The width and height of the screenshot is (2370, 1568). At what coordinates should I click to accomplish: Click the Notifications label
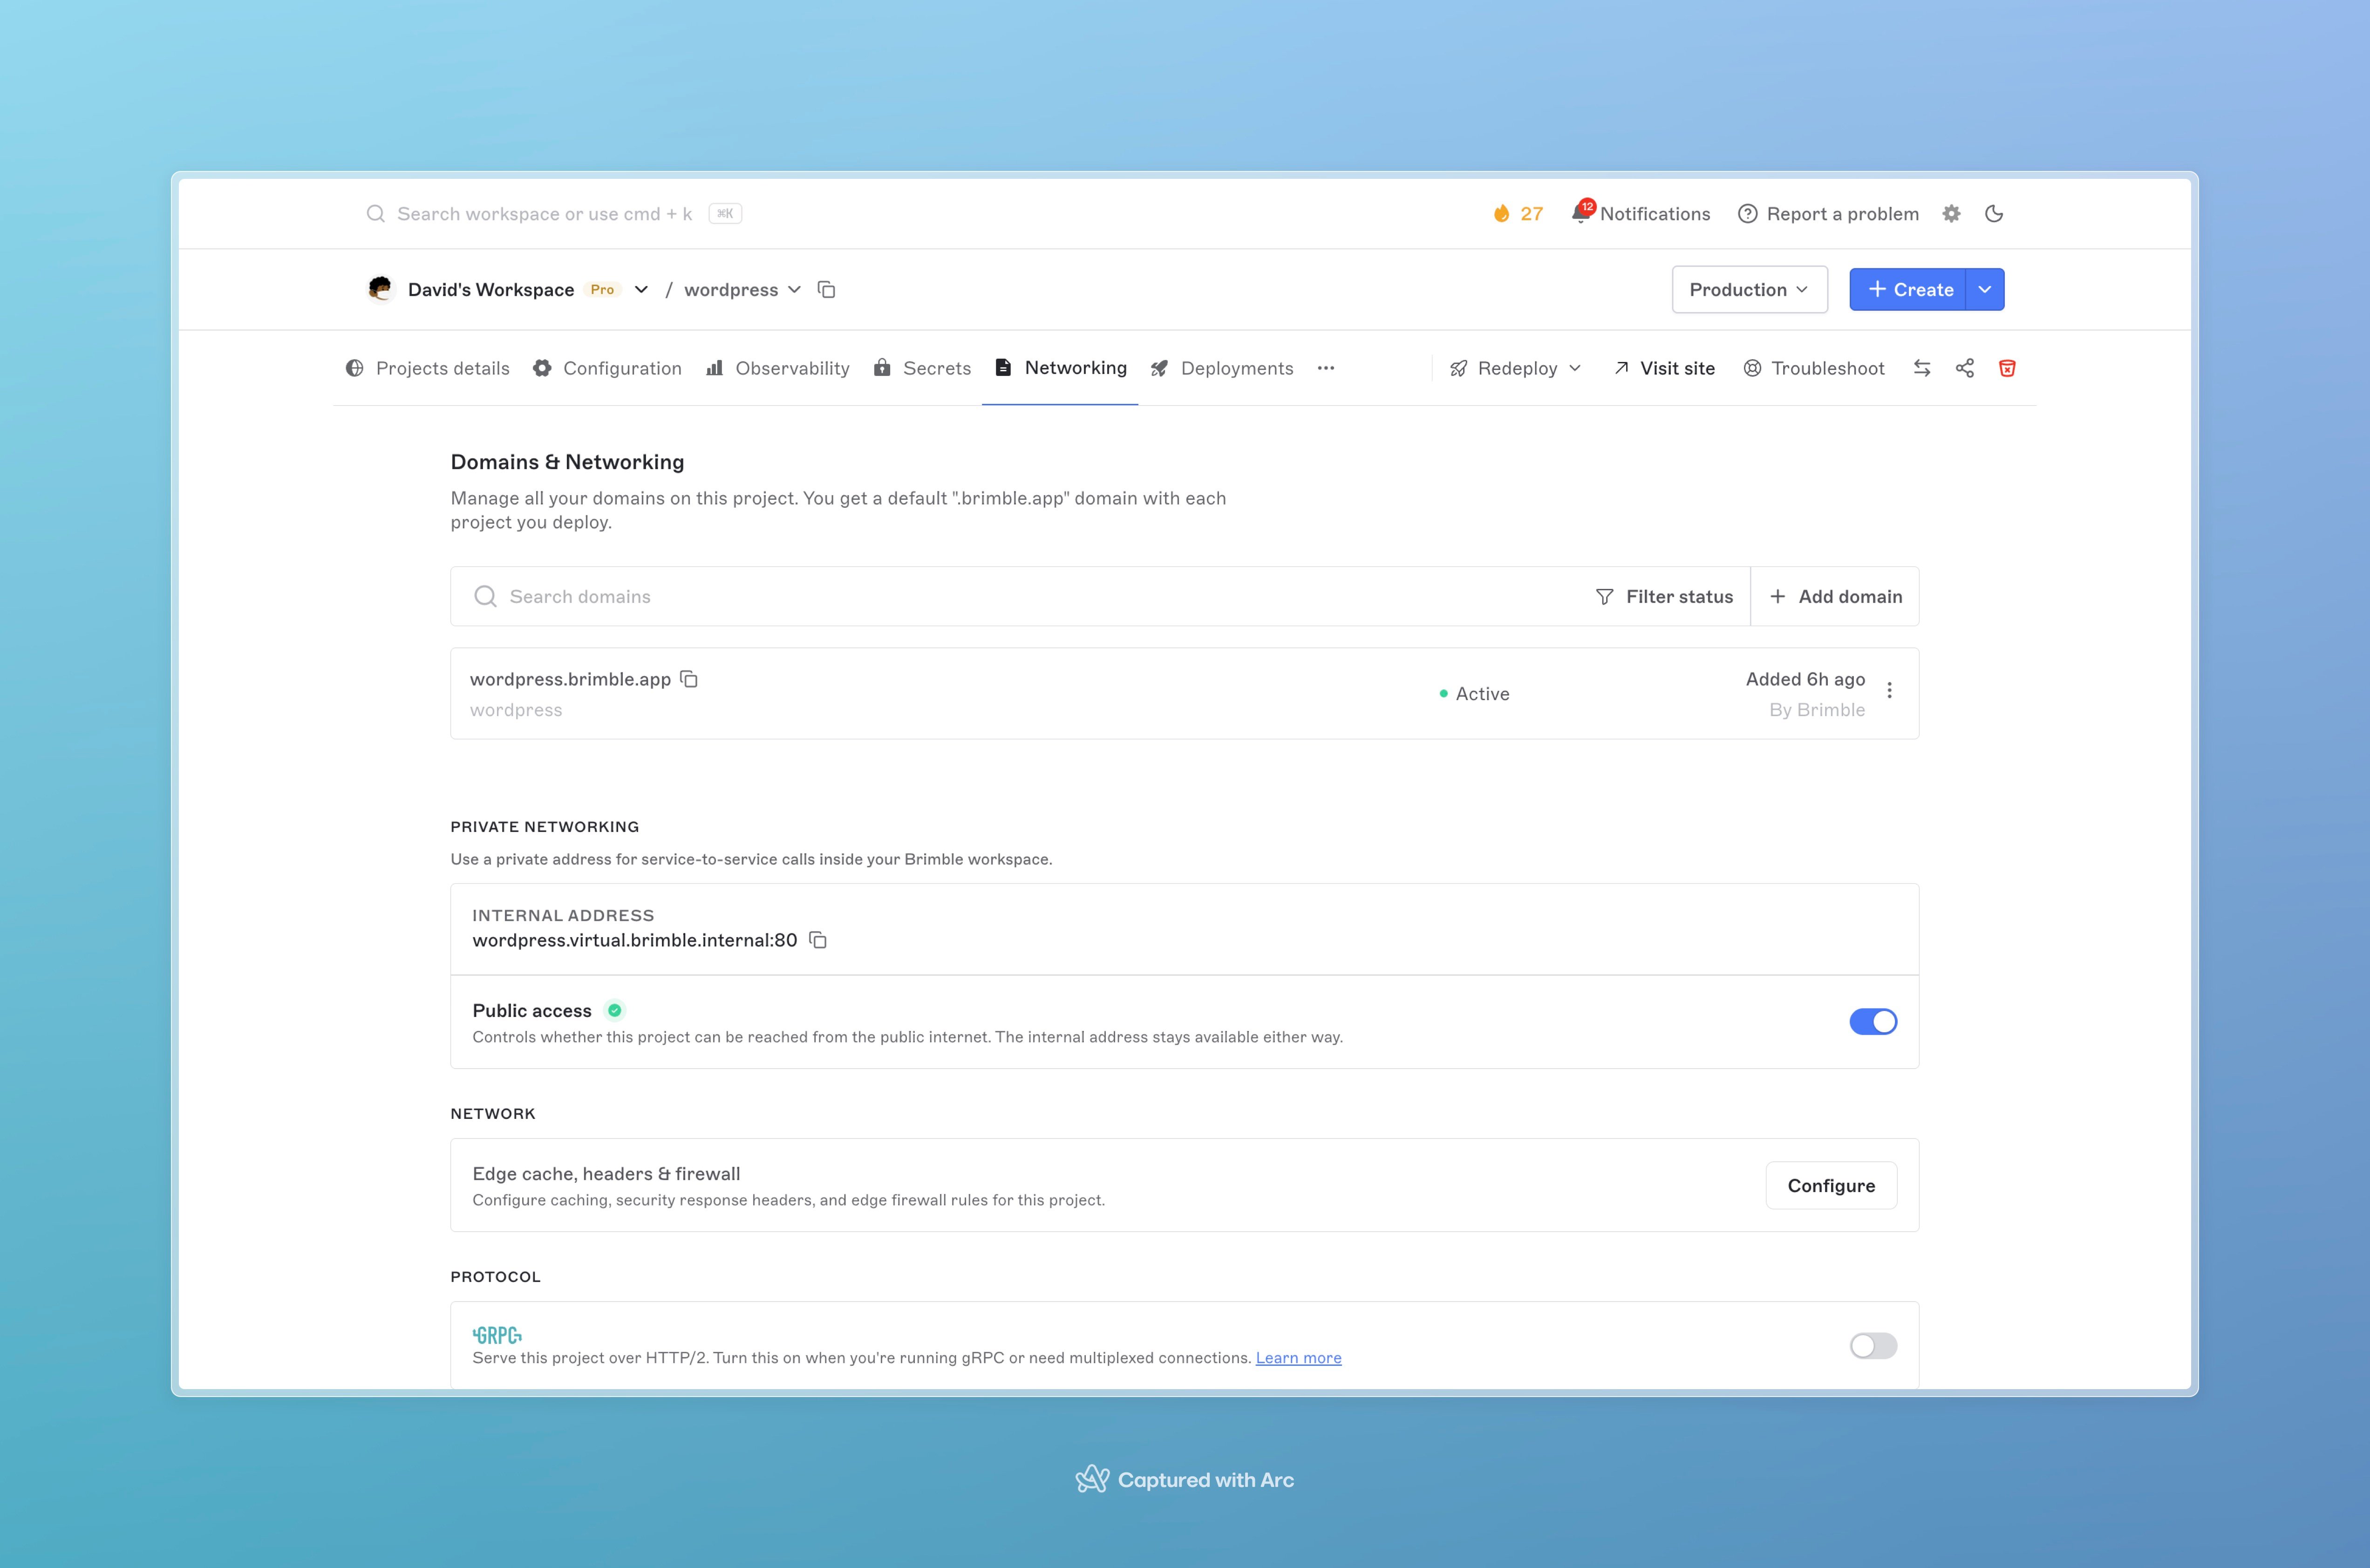[1655, 214]
